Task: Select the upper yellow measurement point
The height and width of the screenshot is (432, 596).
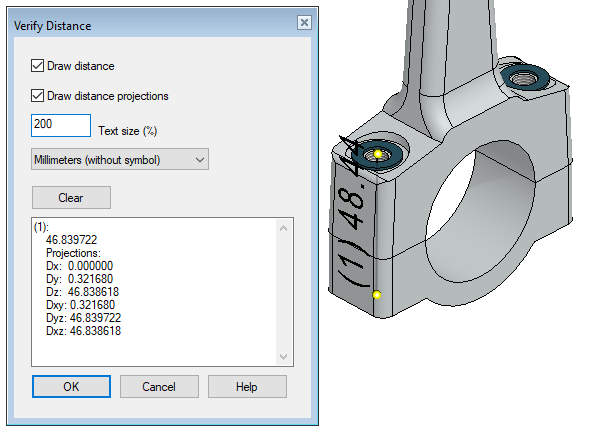Action: click(x=378, y=154)
